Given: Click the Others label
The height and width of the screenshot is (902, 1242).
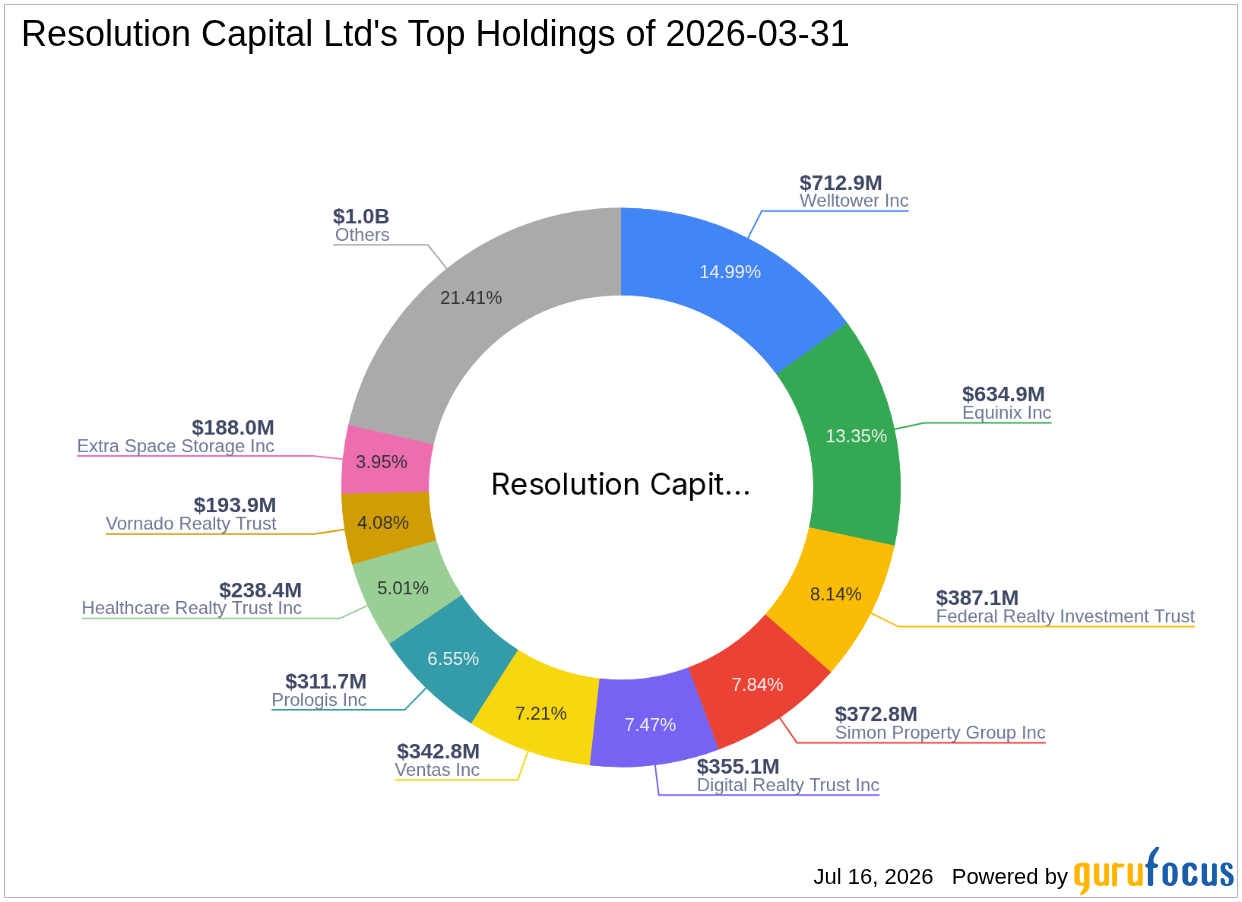Looking at the screenshot, I should 362,235.
